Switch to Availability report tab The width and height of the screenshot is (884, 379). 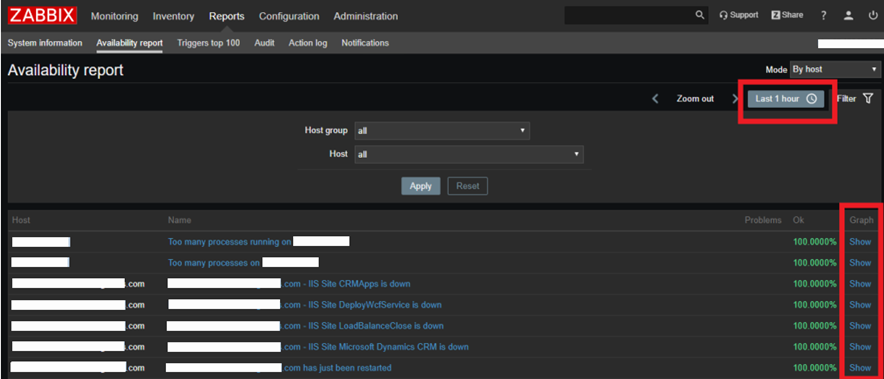pos(130,43)
